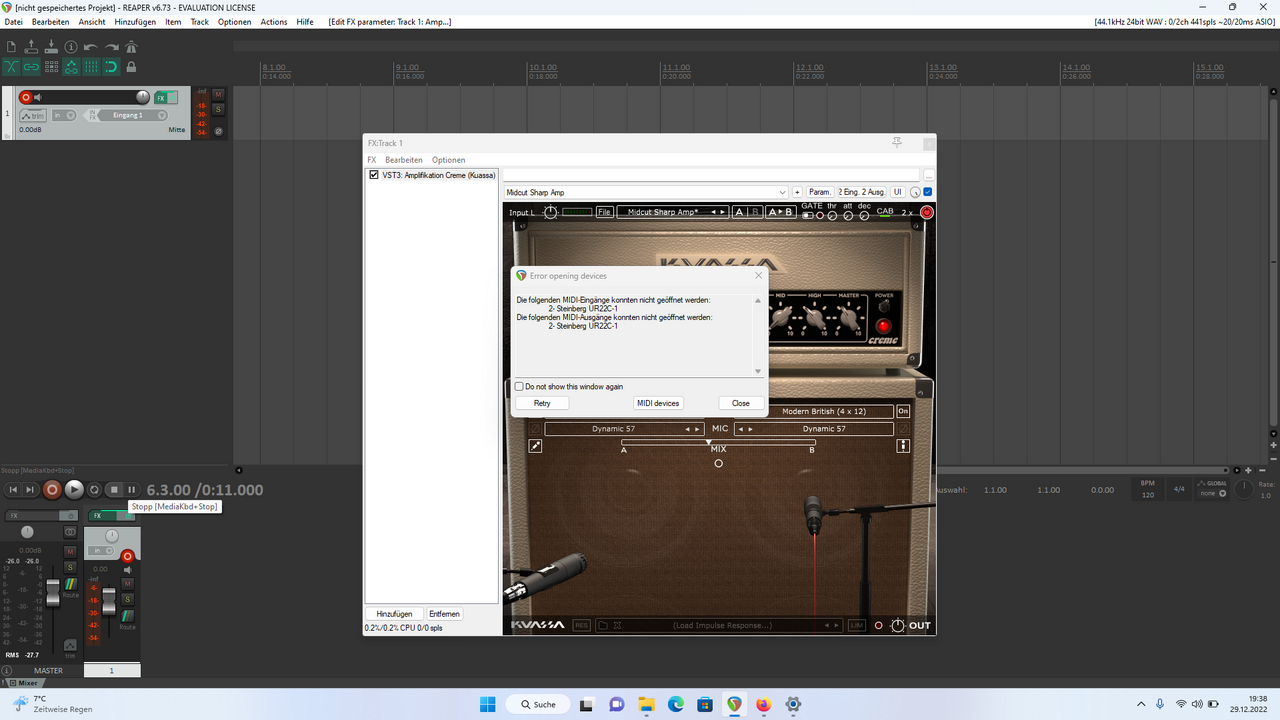Save project using the download-arrow toolbar icon

51,47
